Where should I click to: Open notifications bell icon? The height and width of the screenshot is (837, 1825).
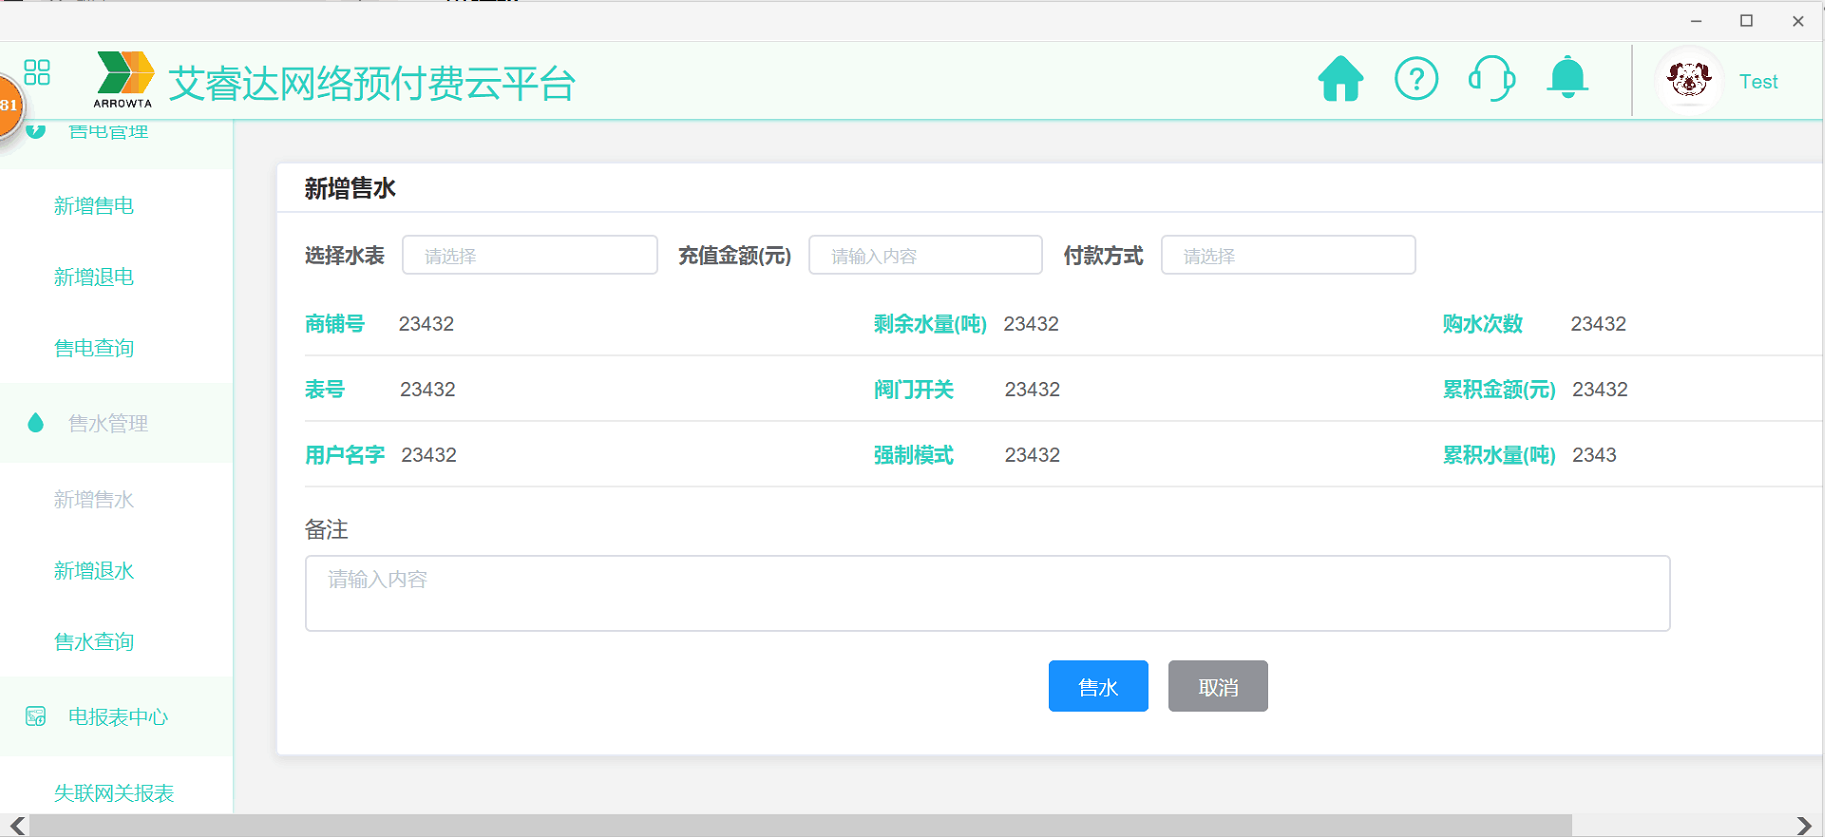click(x=1567, y=78)
